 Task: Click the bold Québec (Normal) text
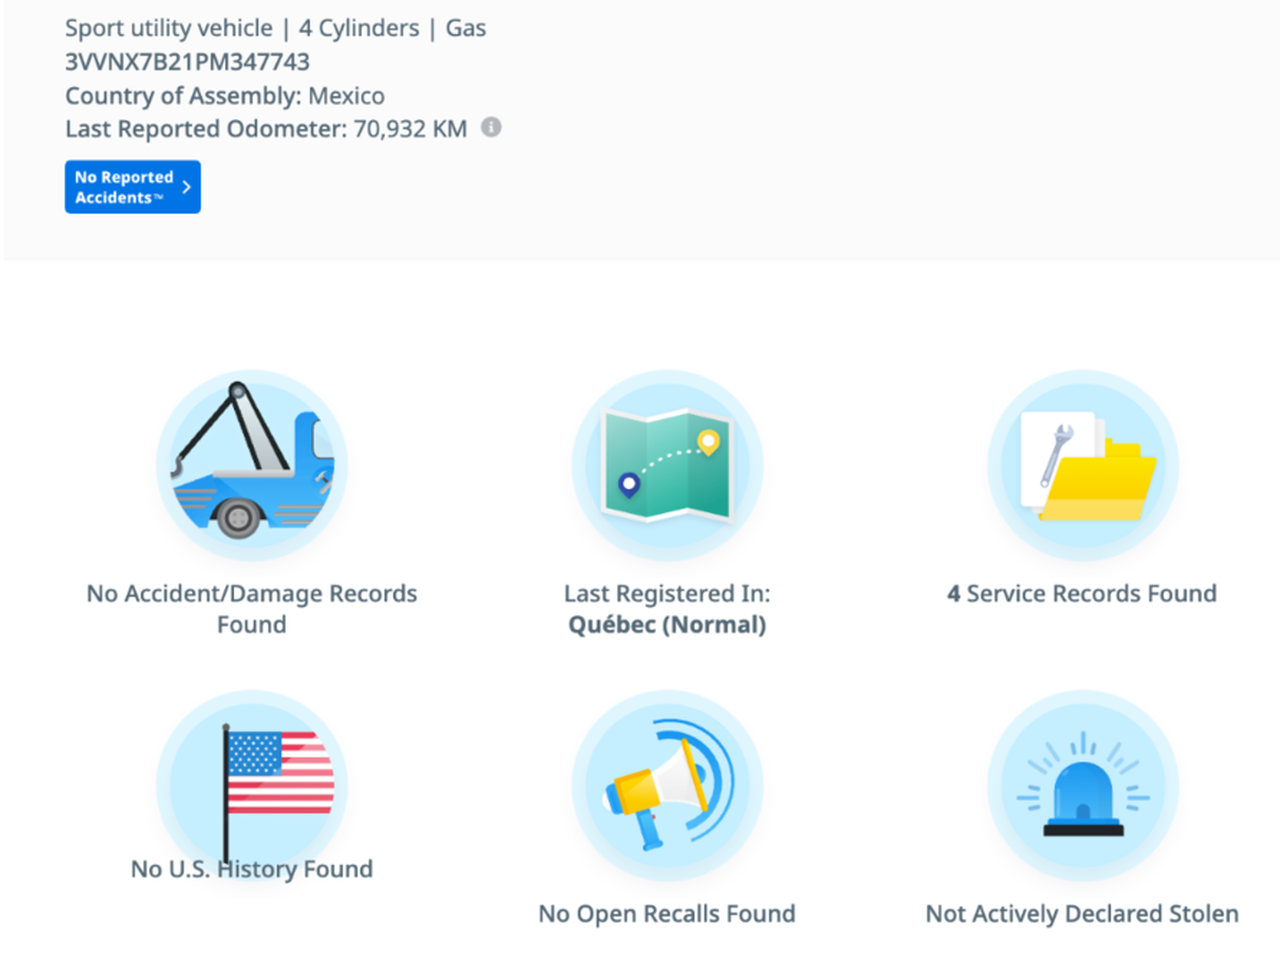[667, 625]
